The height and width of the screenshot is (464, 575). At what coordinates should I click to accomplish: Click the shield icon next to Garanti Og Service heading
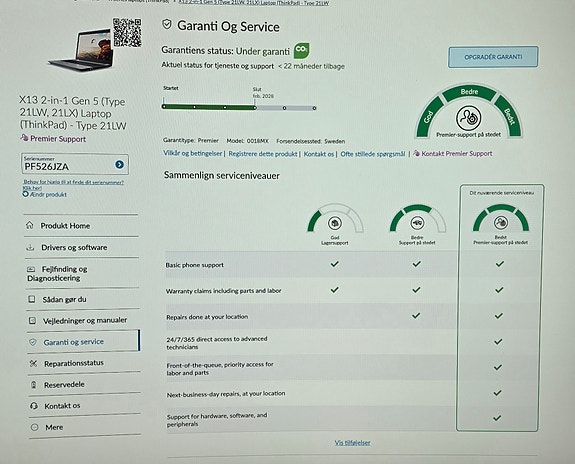click(167, 25)
